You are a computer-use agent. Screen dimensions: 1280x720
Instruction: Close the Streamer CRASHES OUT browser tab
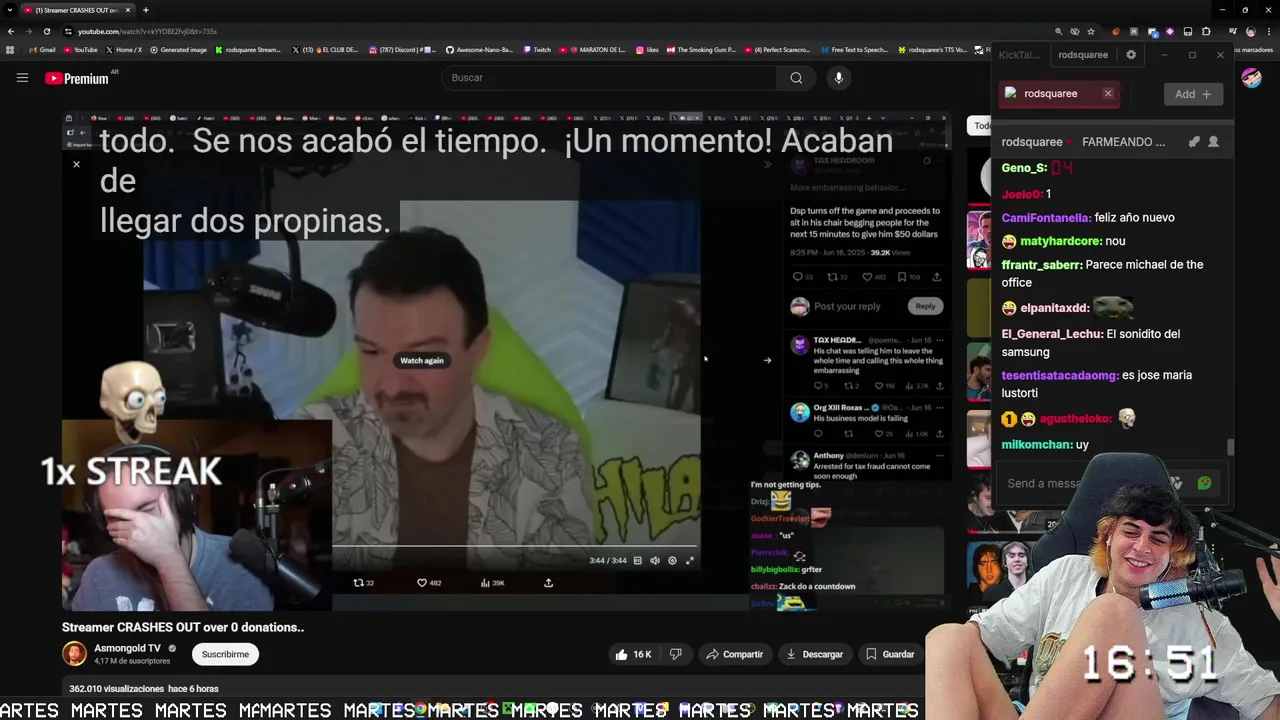coord(127,10)
